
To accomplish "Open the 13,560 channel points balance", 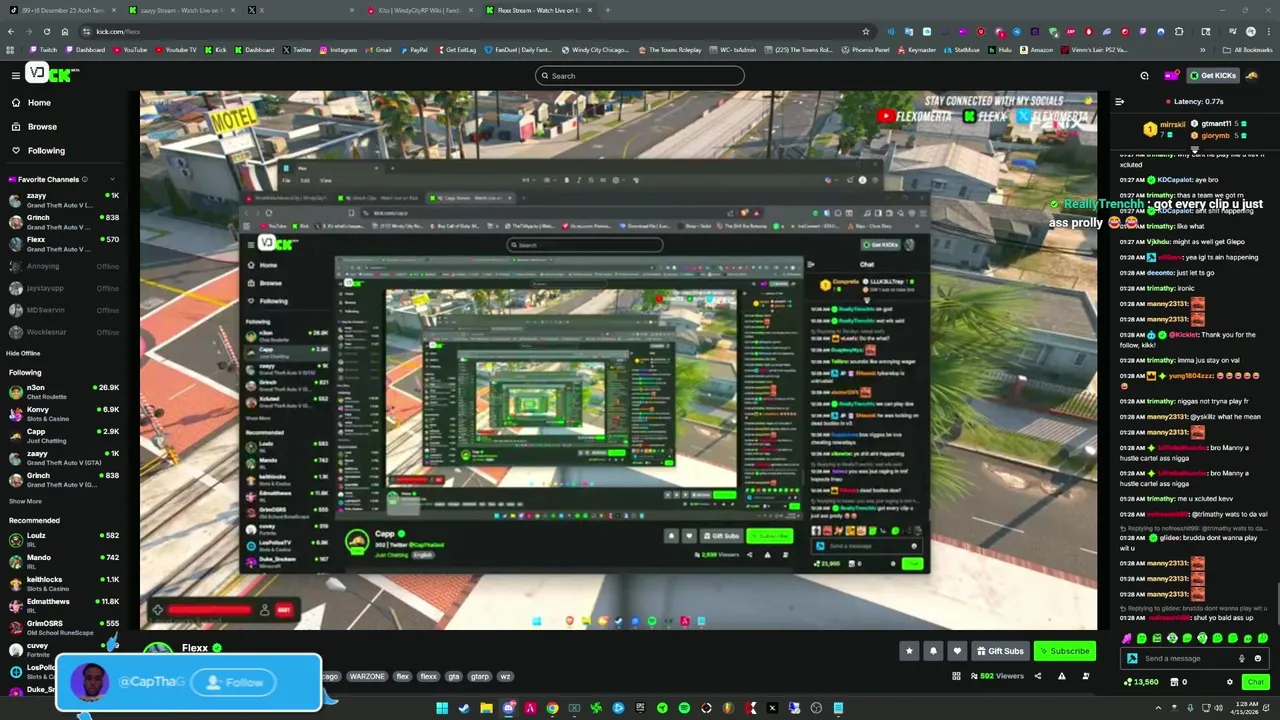I will [1142, 682].
